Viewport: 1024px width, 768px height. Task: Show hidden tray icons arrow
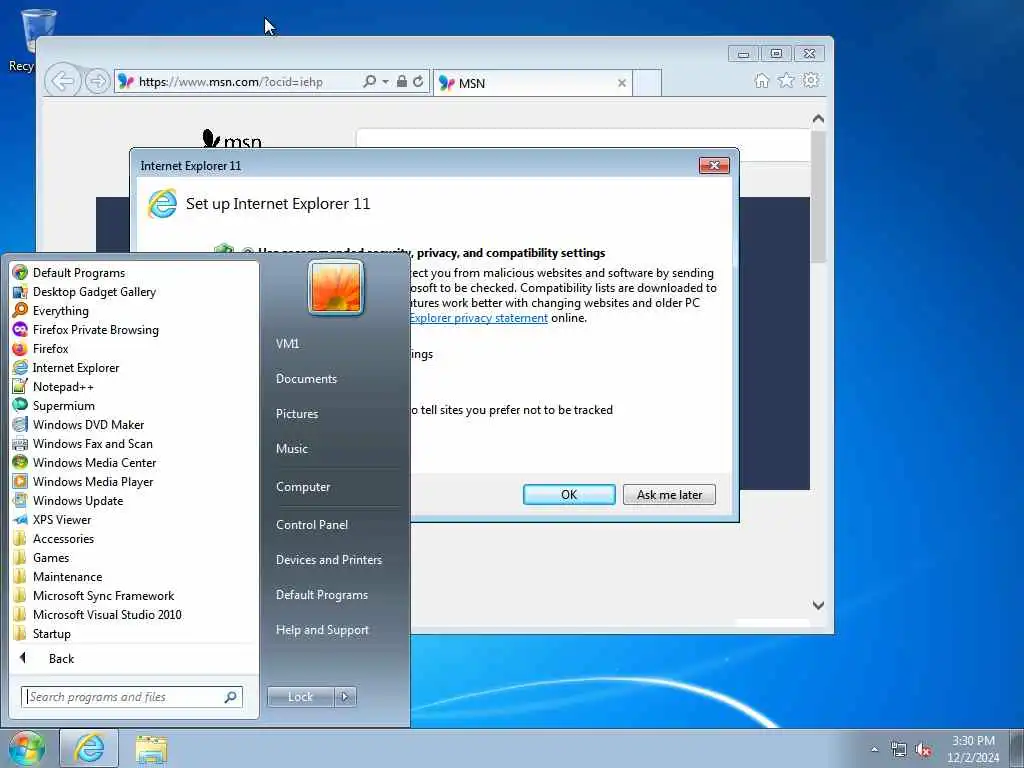pyautogui.click(x=874, y=749)
